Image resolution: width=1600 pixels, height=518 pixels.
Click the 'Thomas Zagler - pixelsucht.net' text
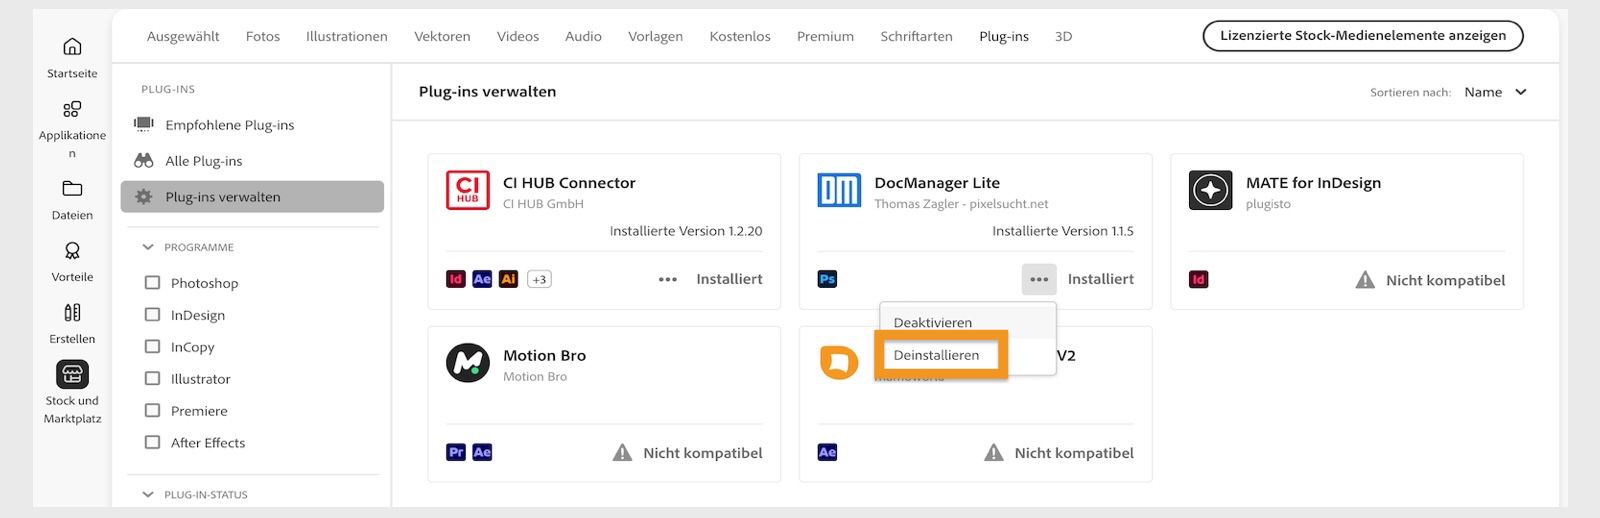coord(961,204)
